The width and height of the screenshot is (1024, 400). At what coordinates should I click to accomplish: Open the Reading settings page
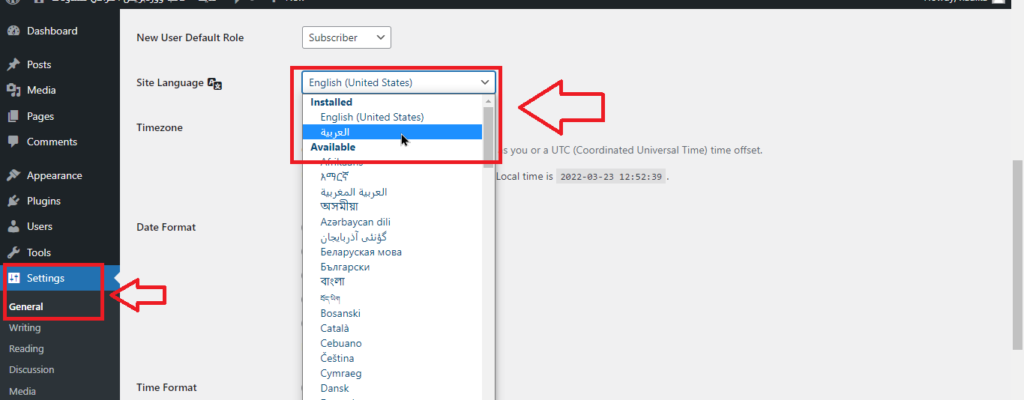click(26, 349)
